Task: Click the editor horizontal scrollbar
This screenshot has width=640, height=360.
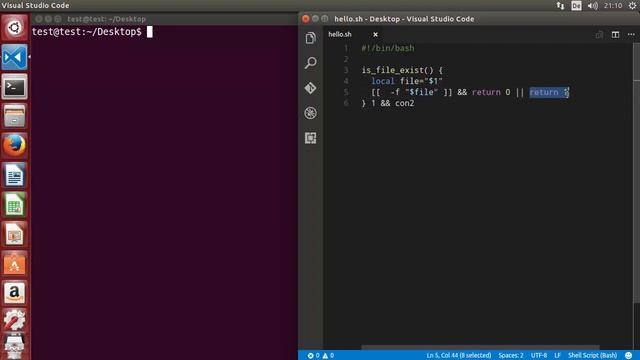Action: [x=480, y=347]
